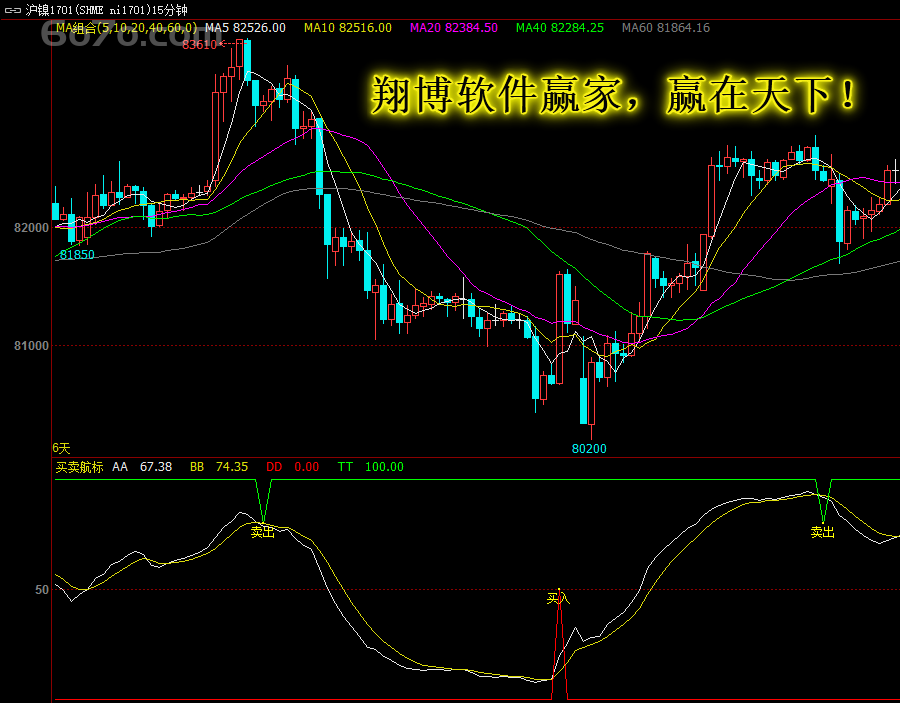Click the 6天 time span label
This screenshot has height=703, width=900.
(x=61, y=448)
